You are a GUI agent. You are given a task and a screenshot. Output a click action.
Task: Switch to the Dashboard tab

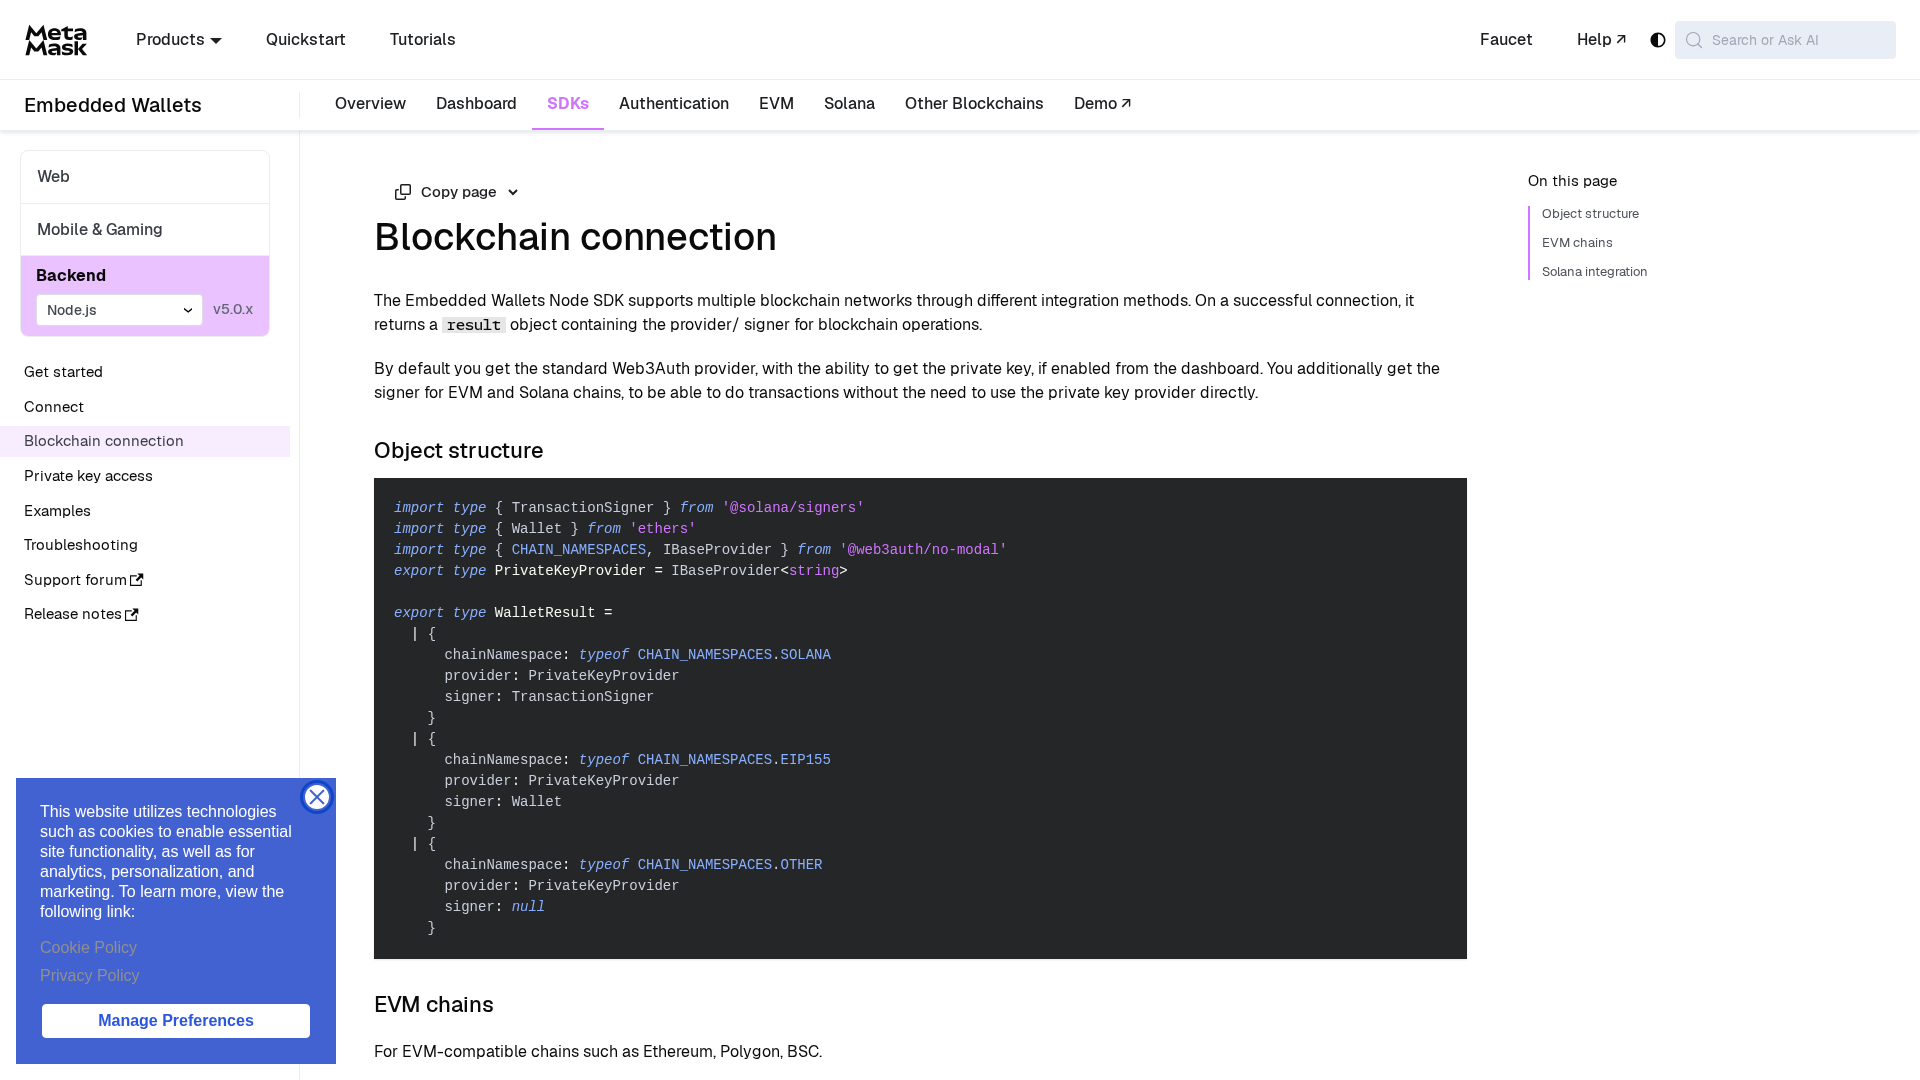(x=476, y=104)
